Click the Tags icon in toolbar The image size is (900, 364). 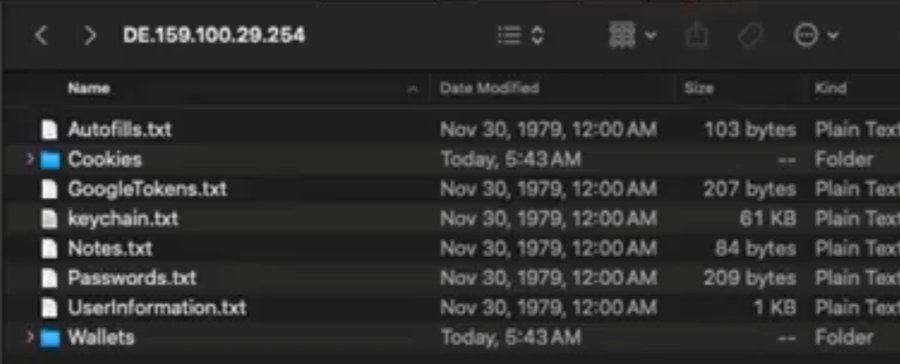pos(750,36)
